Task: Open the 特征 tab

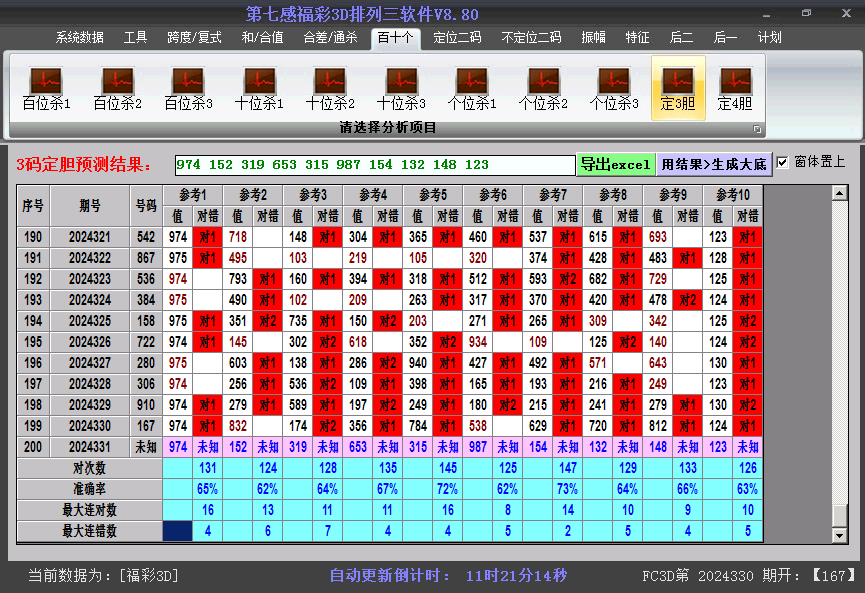Action: pos(638,38)
